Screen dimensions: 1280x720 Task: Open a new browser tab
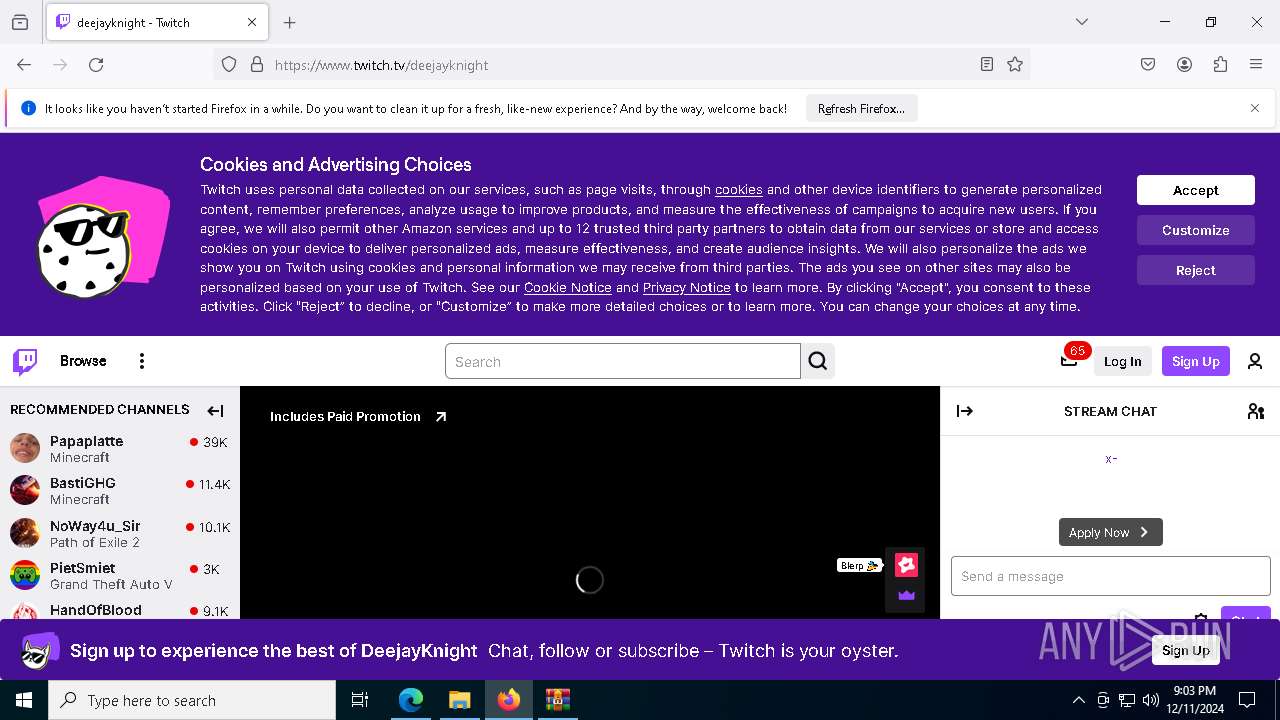point(290,22)
